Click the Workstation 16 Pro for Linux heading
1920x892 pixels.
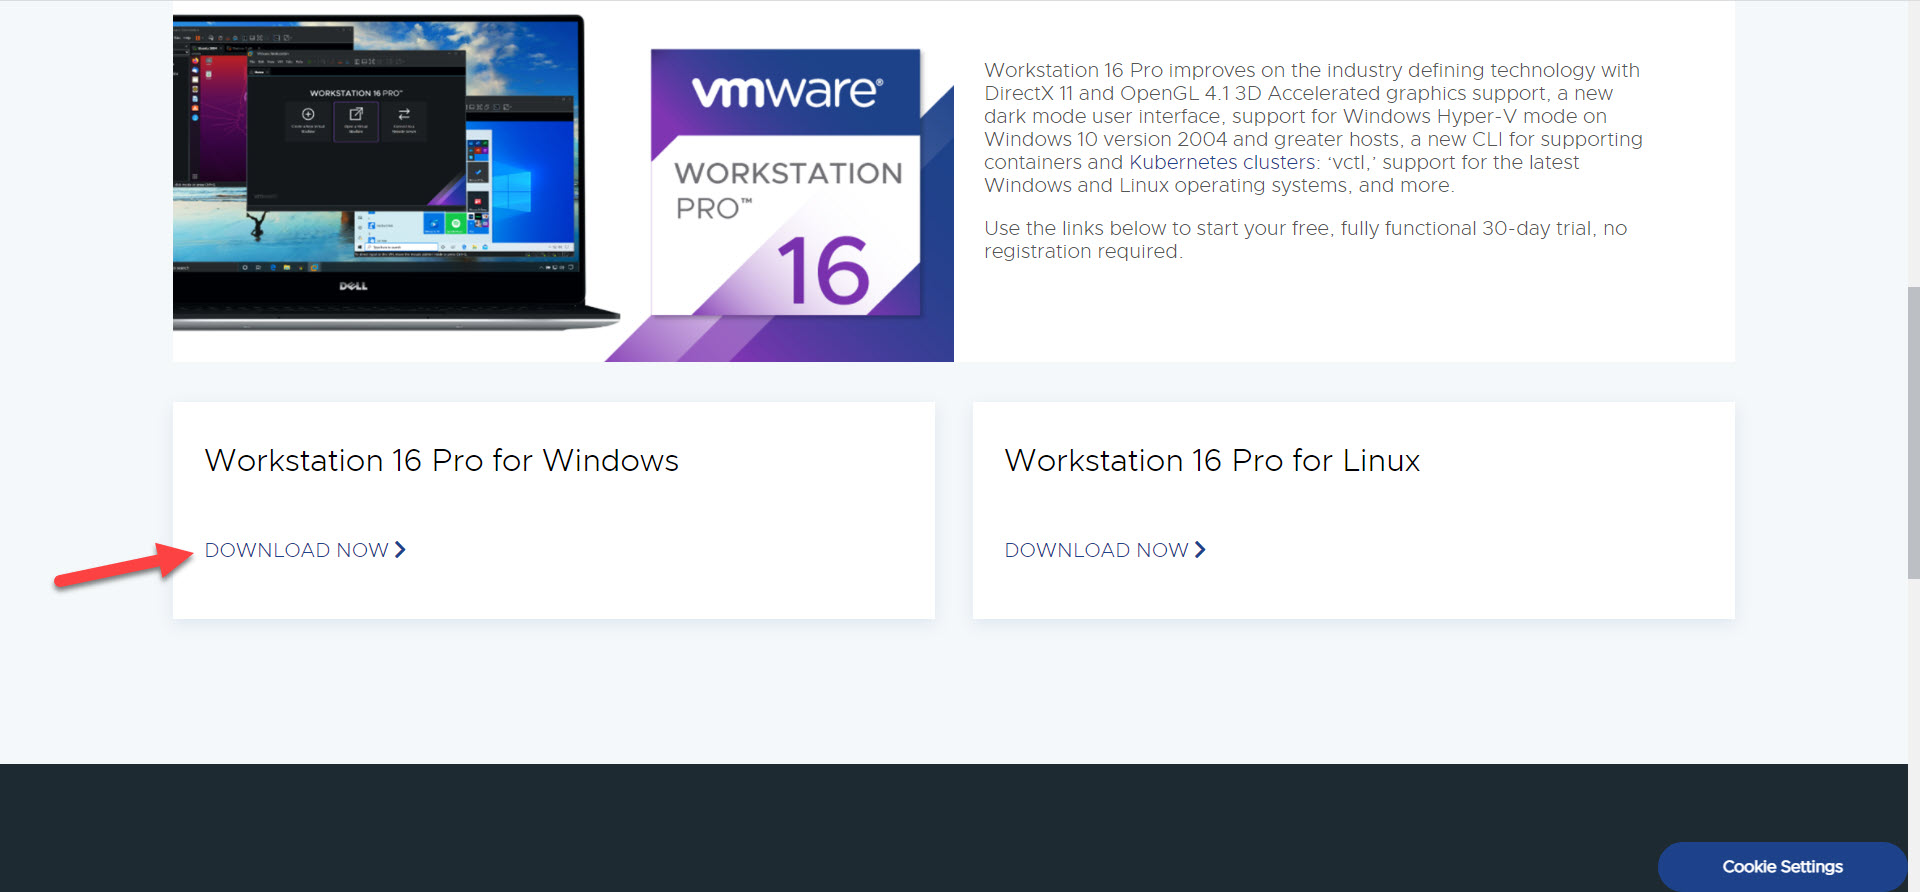[x=1212, y=460]
